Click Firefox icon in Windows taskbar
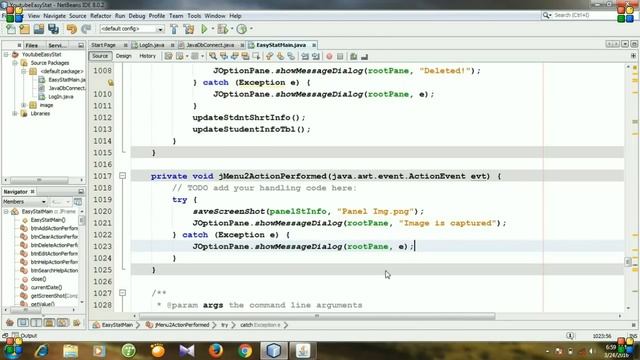 (216, 350)
